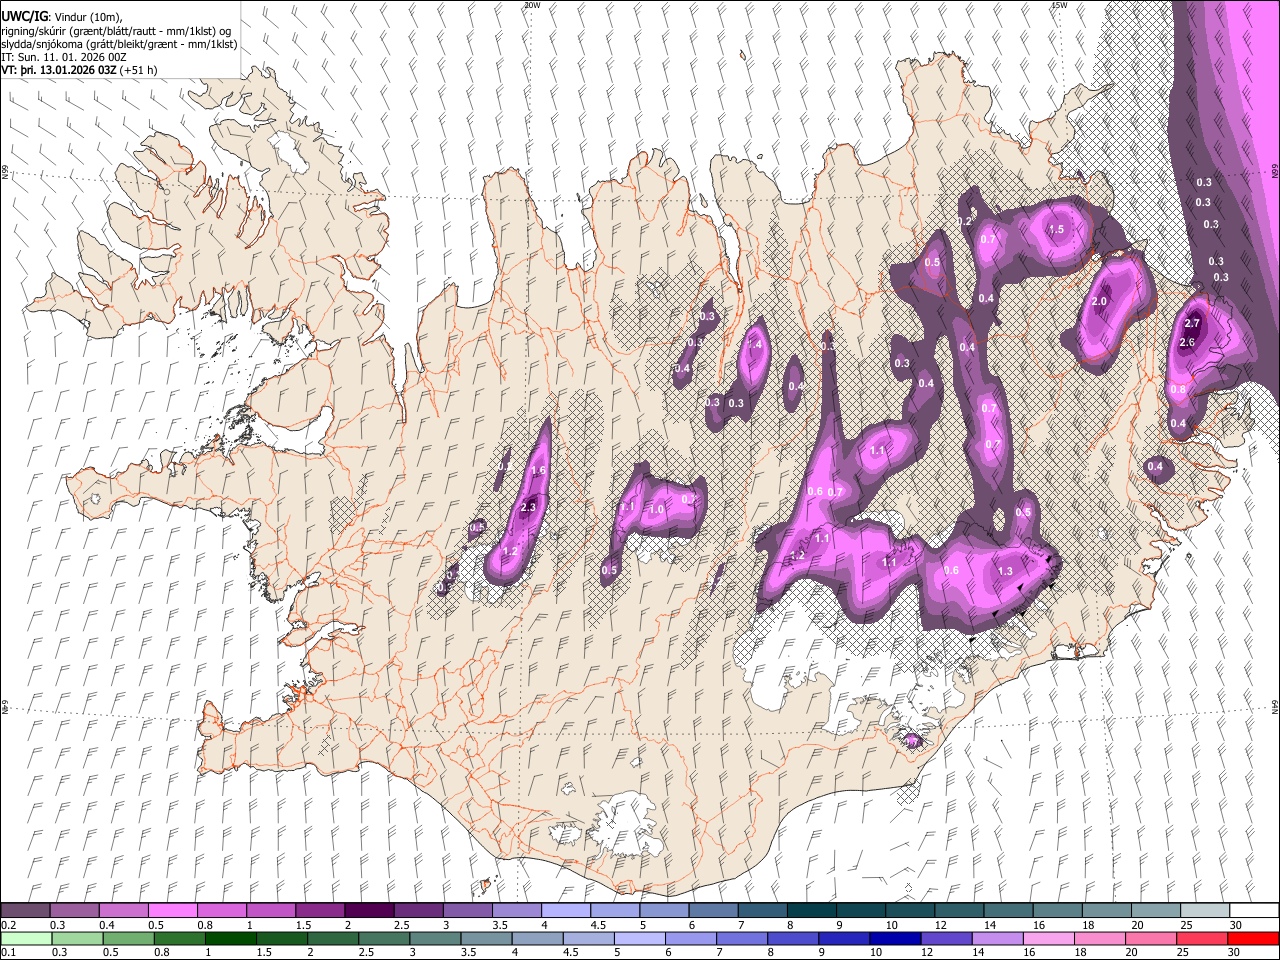
Task: Click the lower legend violet swatch starting at 12
Action: pyautogui.click(x=946, y=939)
